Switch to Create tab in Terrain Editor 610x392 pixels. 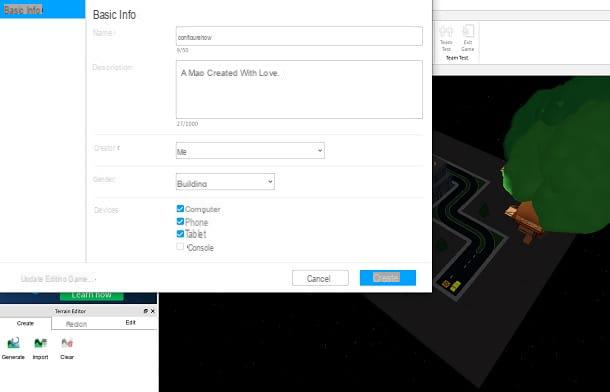[25, 324]
